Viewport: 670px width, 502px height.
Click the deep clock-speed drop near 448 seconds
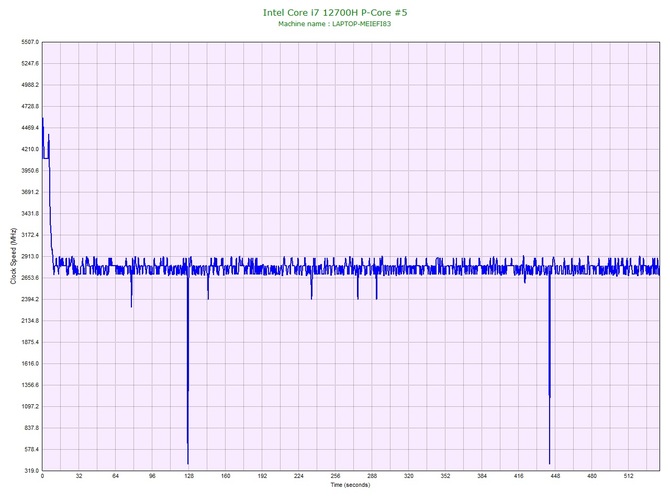(x=550, y=370)
